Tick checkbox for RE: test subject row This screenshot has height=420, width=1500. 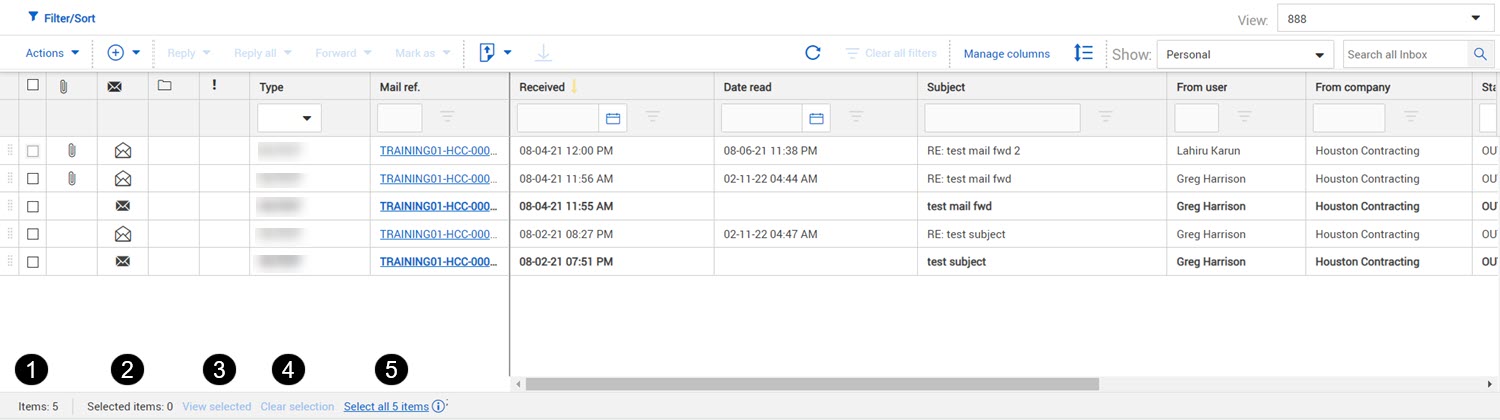click(33, 234)
